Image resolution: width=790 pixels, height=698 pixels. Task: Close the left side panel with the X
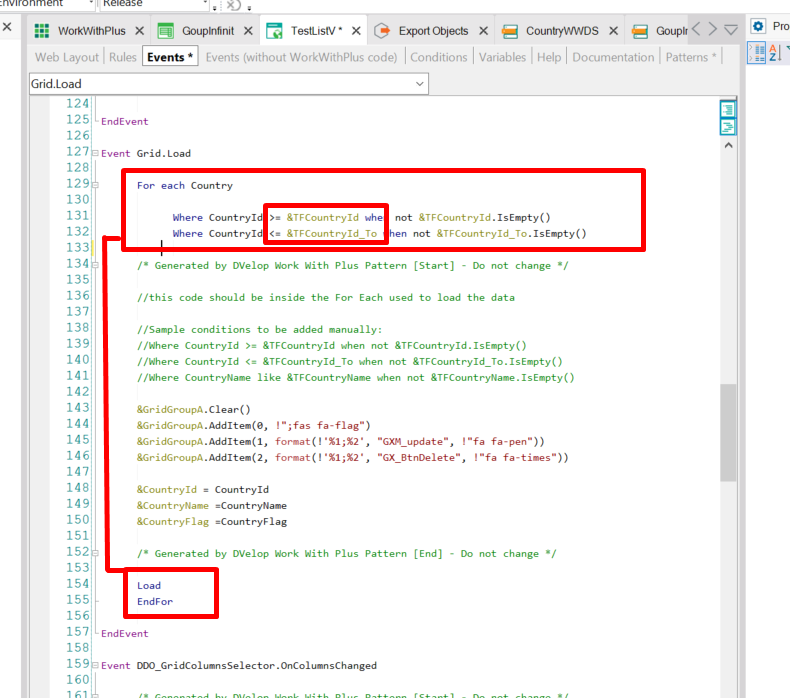tap(7, 26)
